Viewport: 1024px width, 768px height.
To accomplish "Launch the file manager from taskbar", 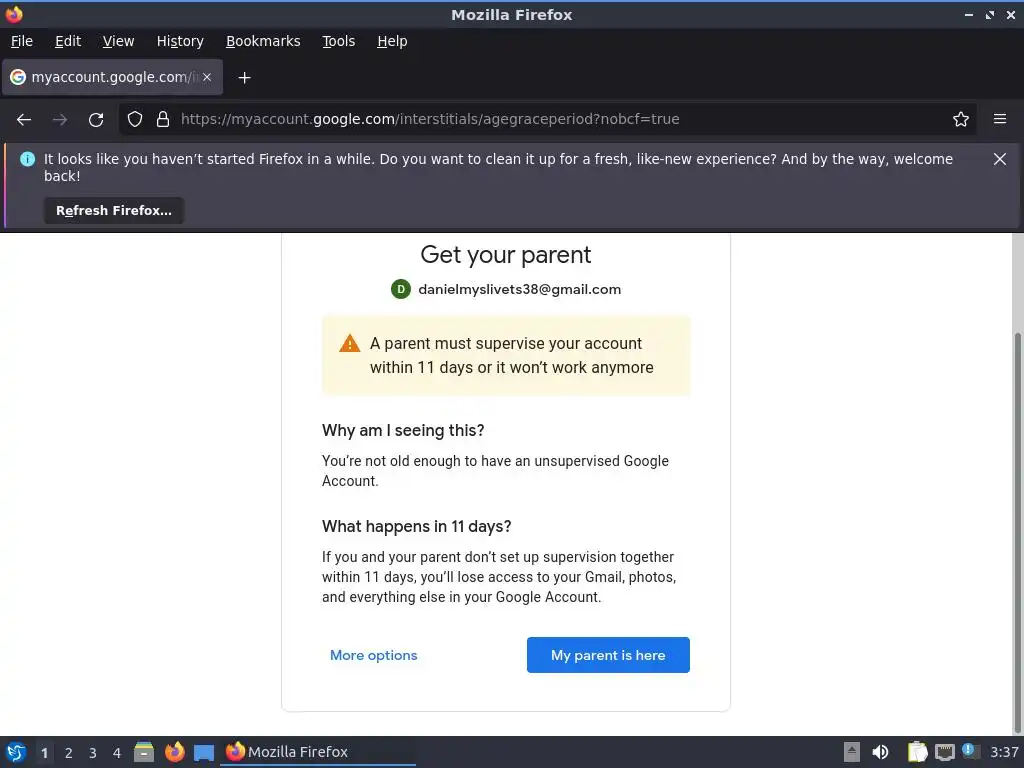I will (144, 752).
